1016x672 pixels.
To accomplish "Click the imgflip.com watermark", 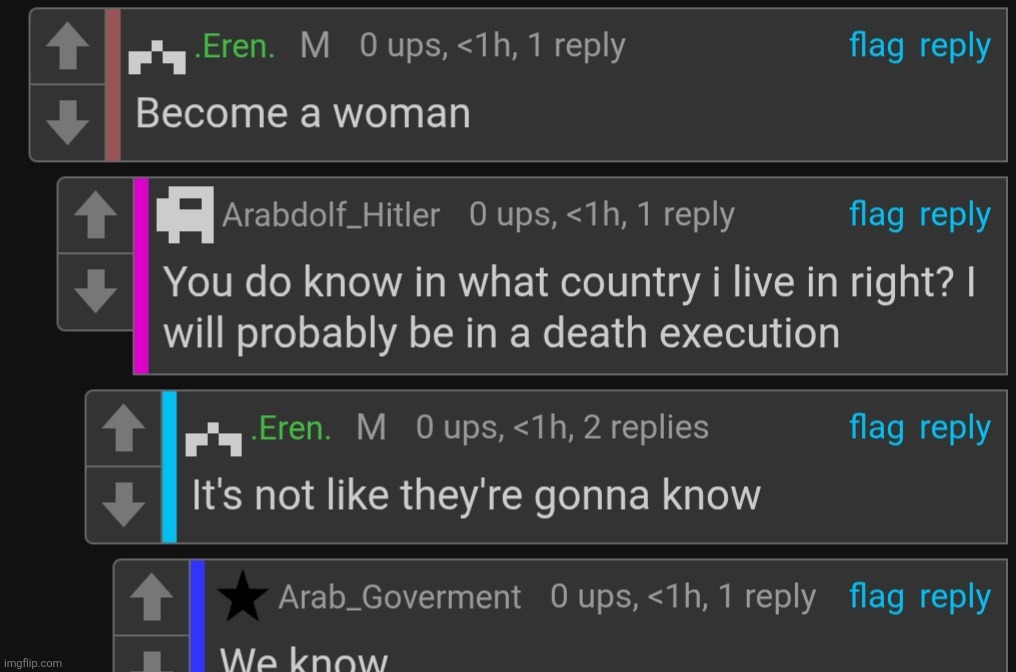I will pos(32,663).
